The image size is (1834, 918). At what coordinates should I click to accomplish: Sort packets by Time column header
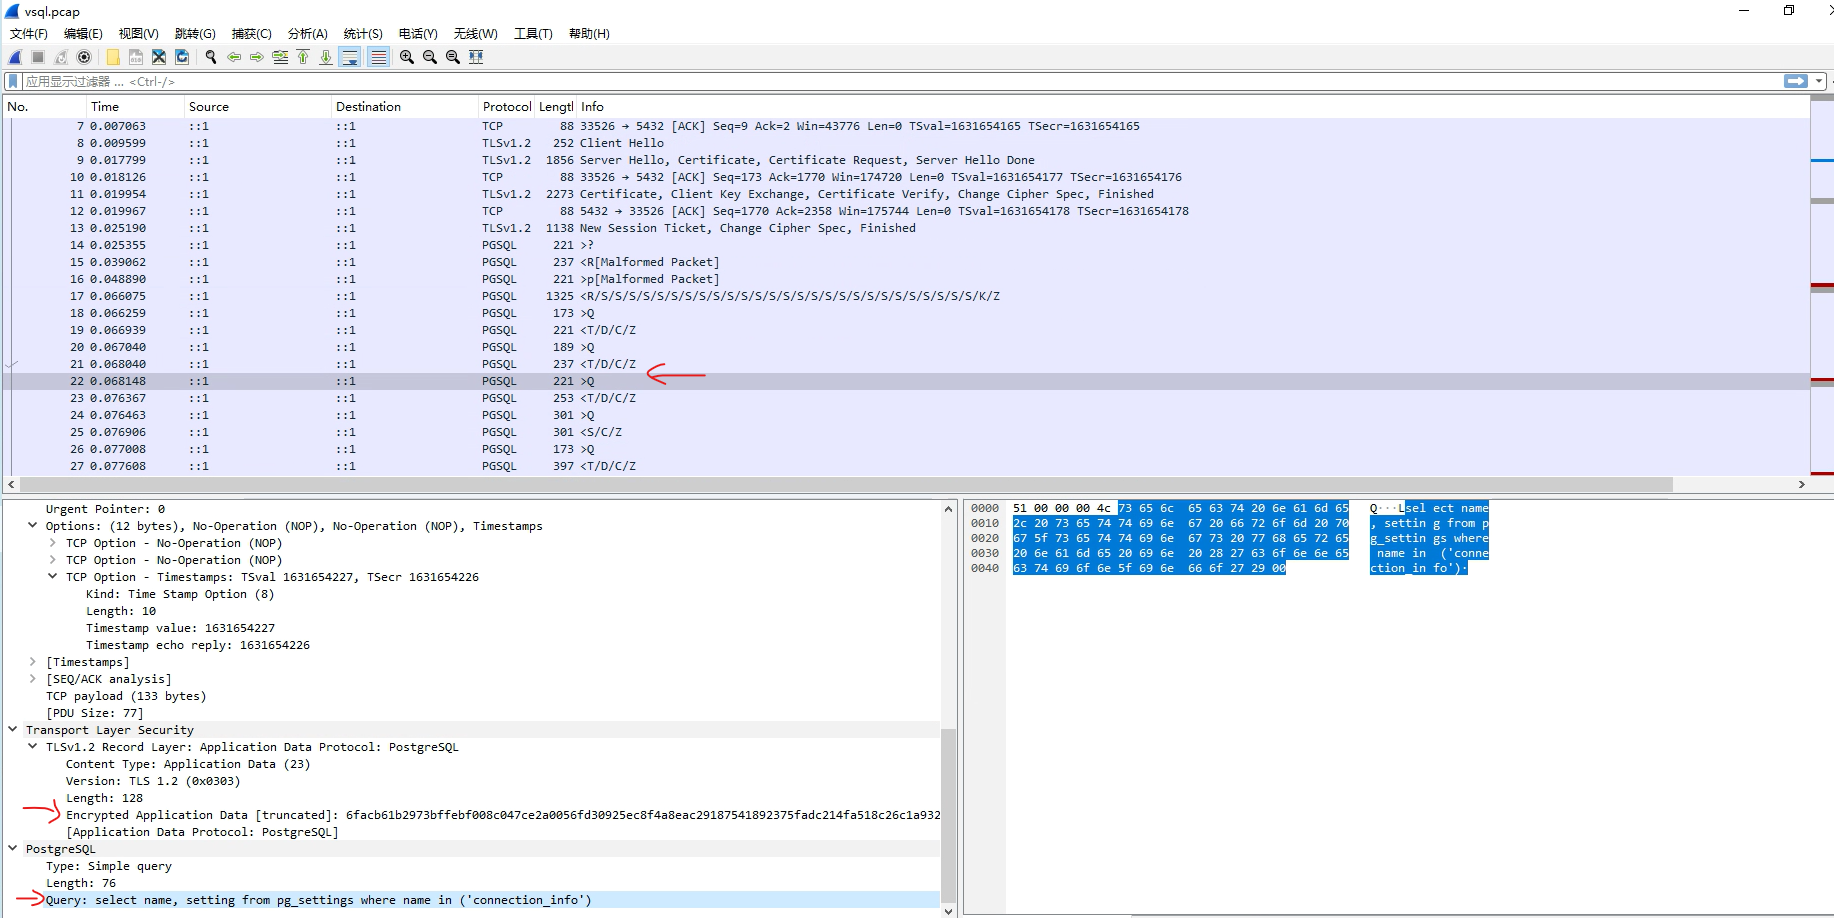(135, 107)
